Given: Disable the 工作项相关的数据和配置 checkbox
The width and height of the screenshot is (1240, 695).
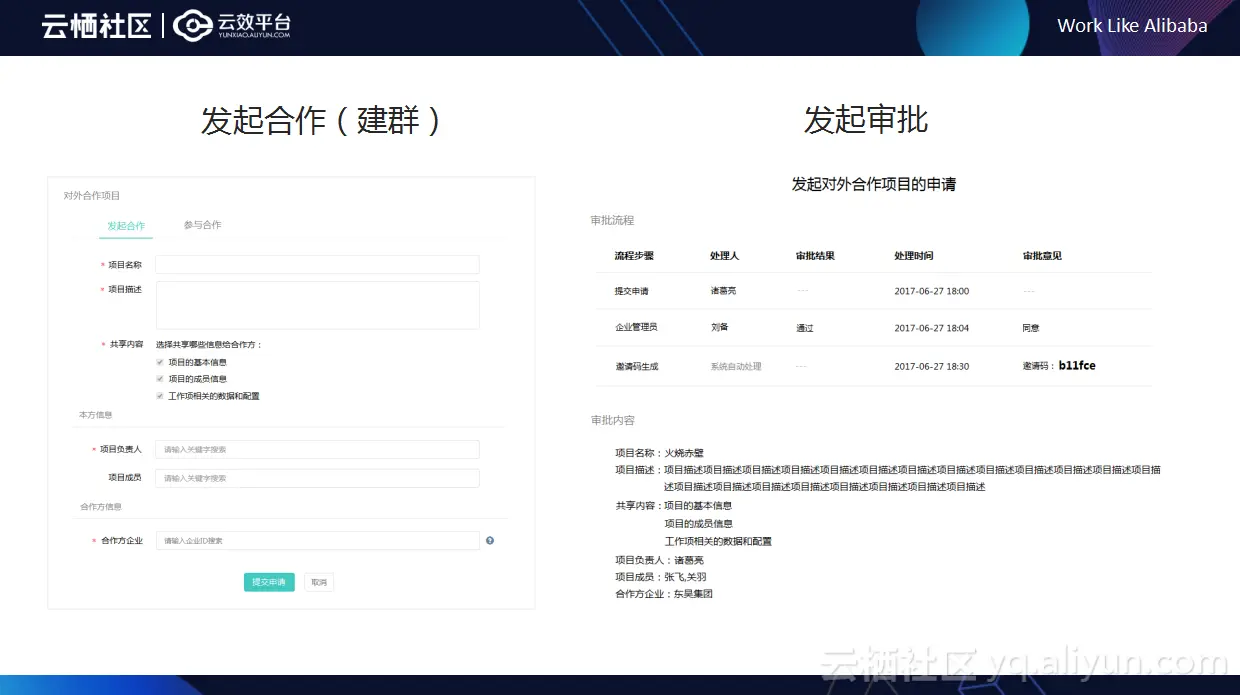Looking at the screenshot, I should tap(159, 396).
